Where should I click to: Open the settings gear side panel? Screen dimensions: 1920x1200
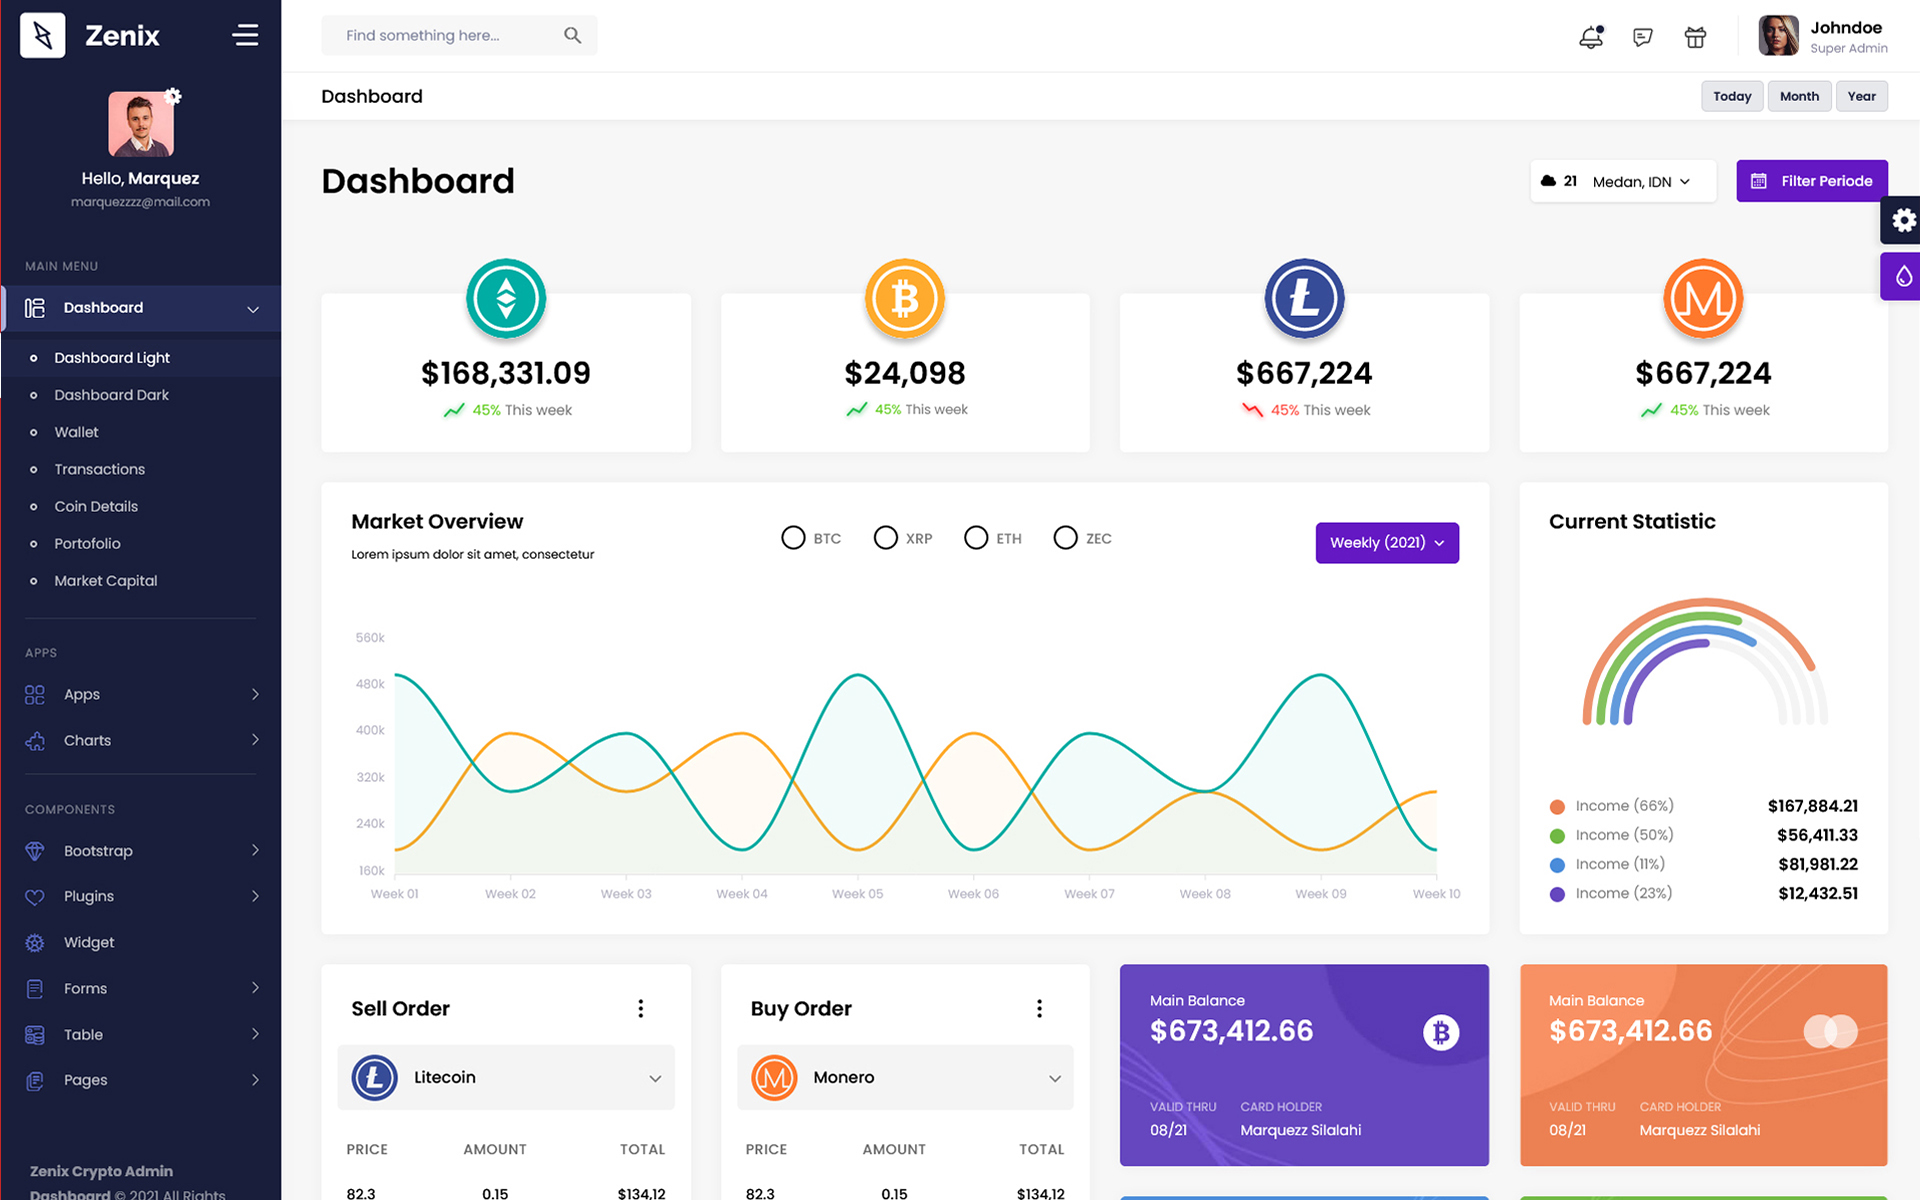point(1903,220)
